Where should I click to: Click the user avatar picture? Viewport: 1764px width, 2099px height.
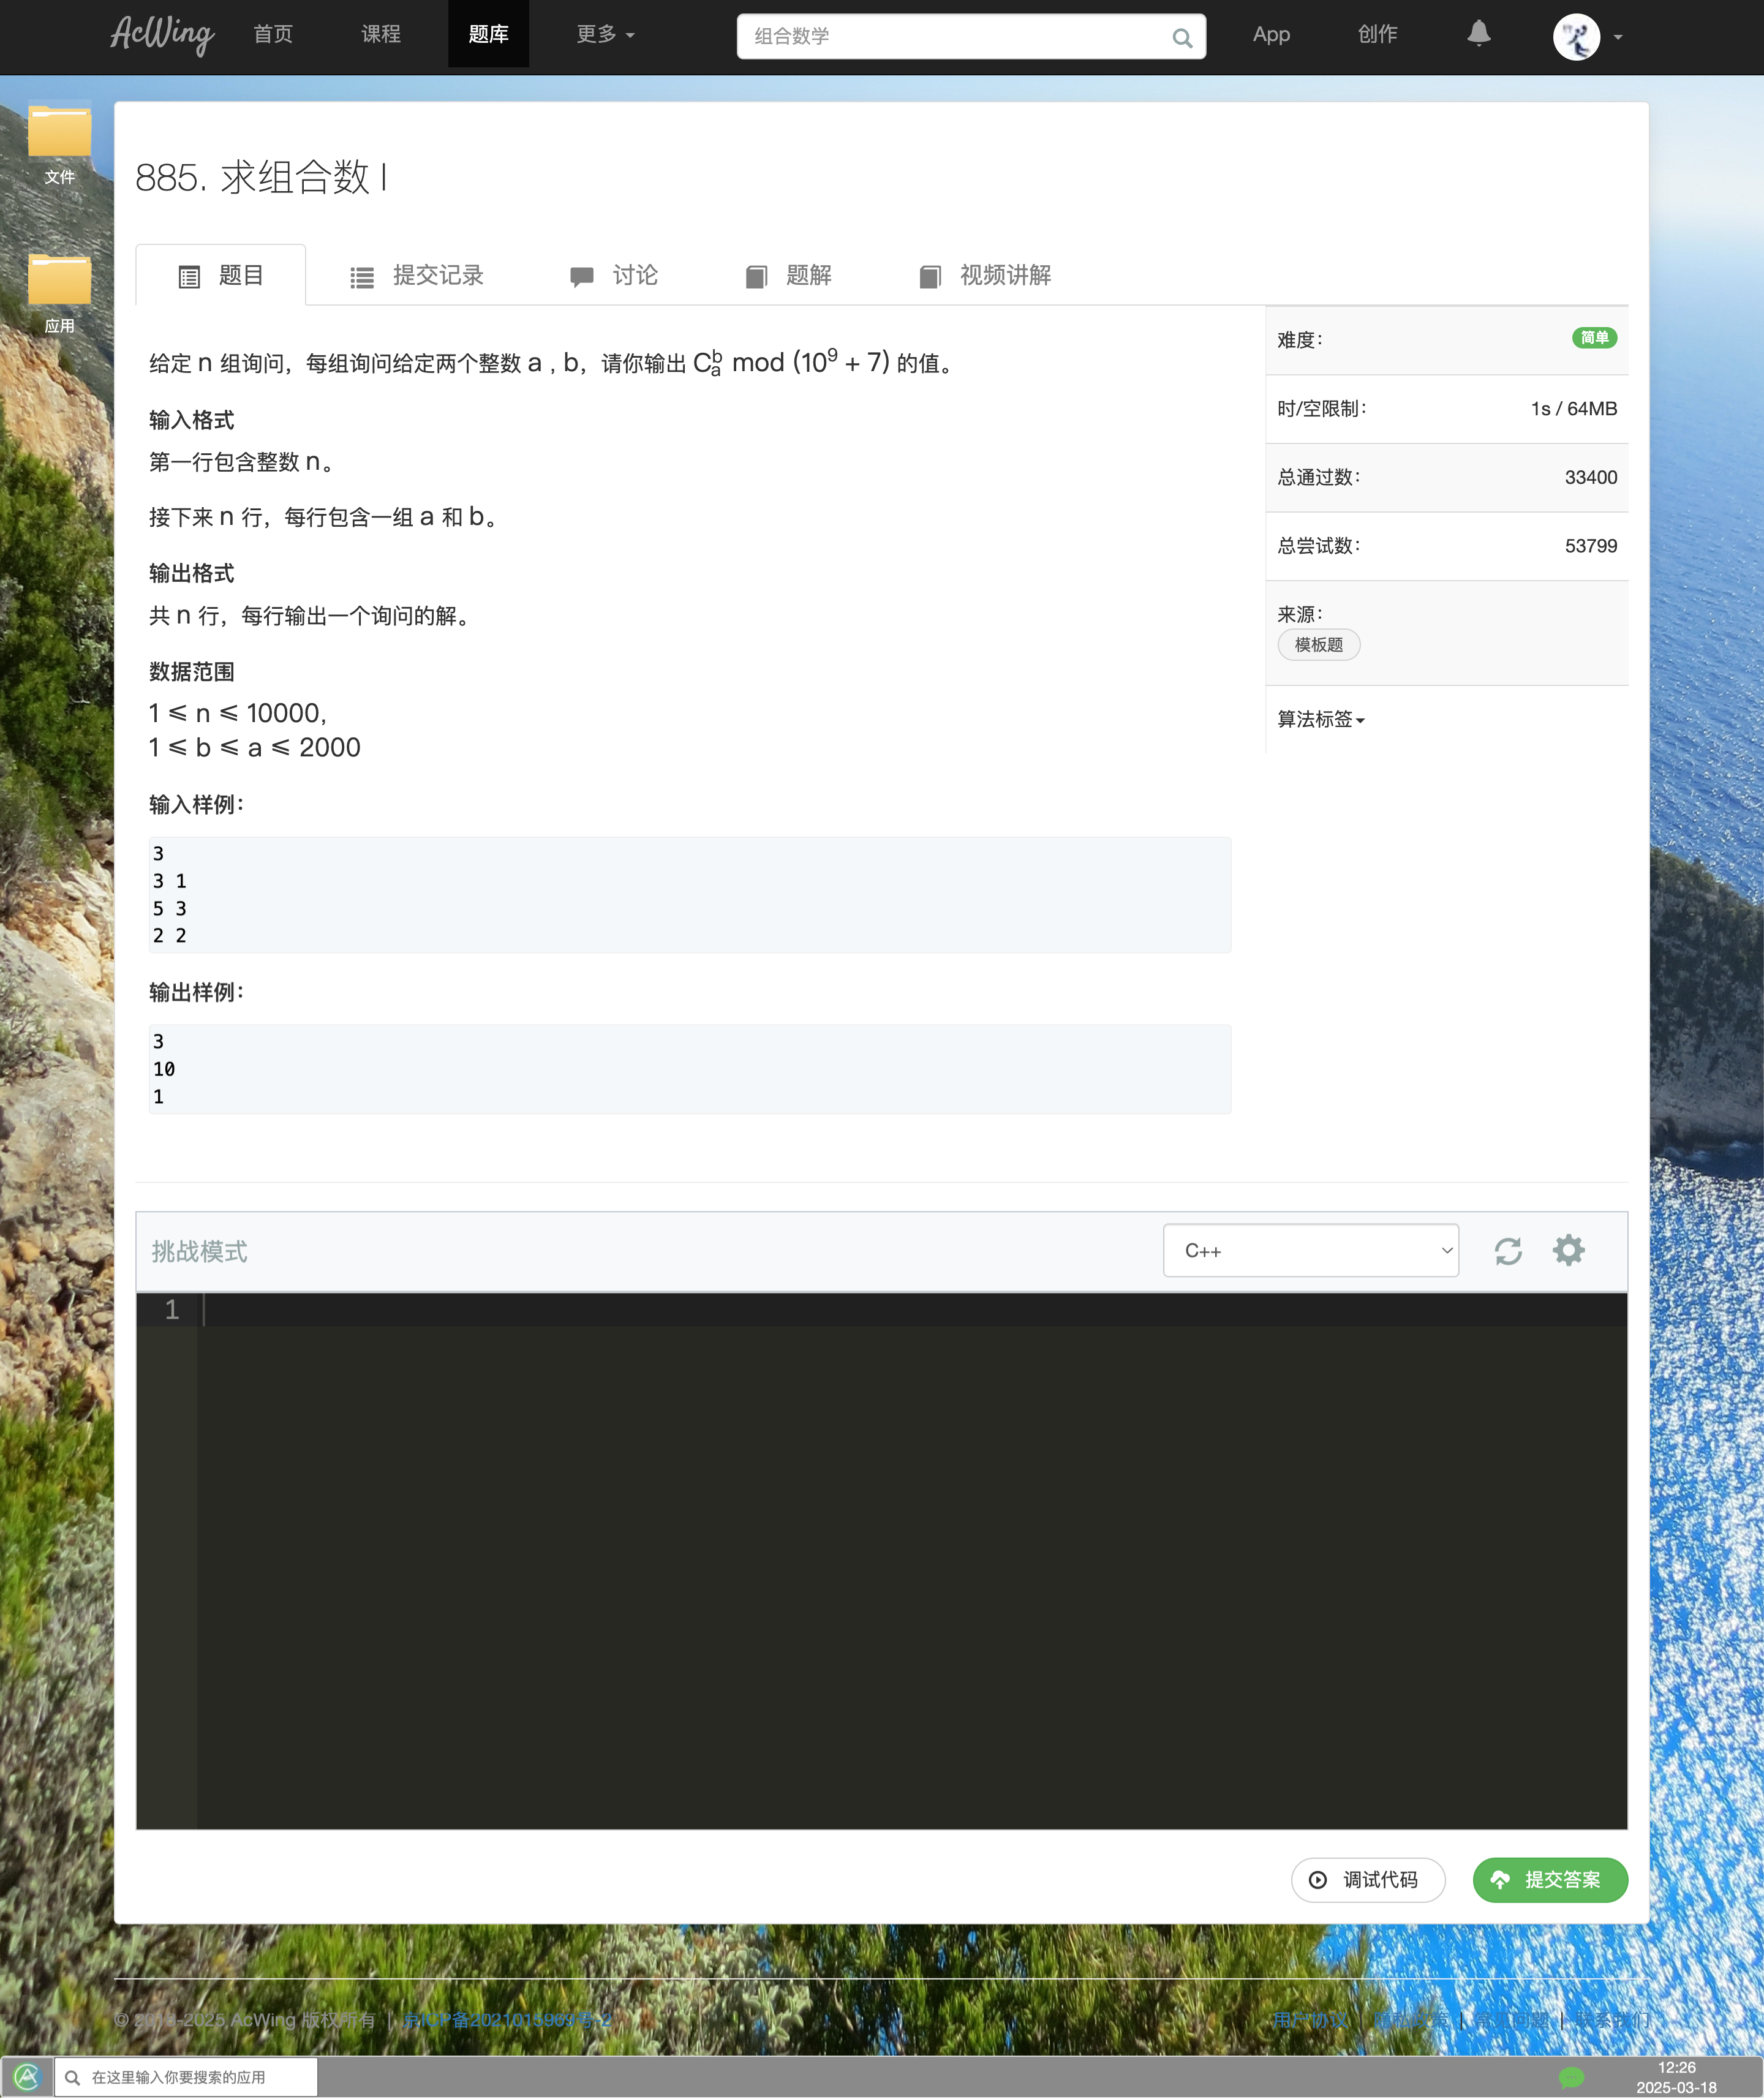[1576, 37]
